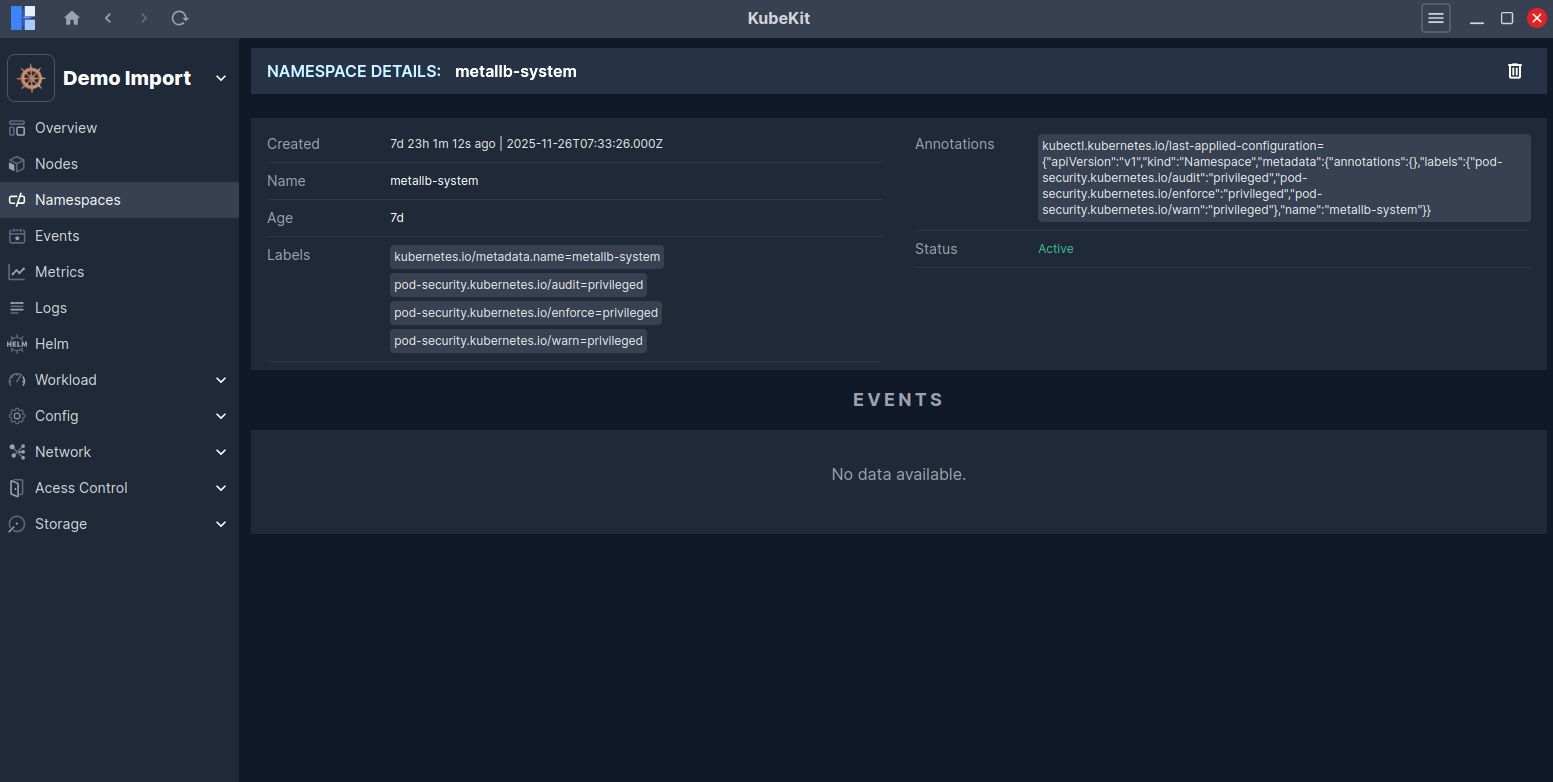View cluster Metrics

62,271
